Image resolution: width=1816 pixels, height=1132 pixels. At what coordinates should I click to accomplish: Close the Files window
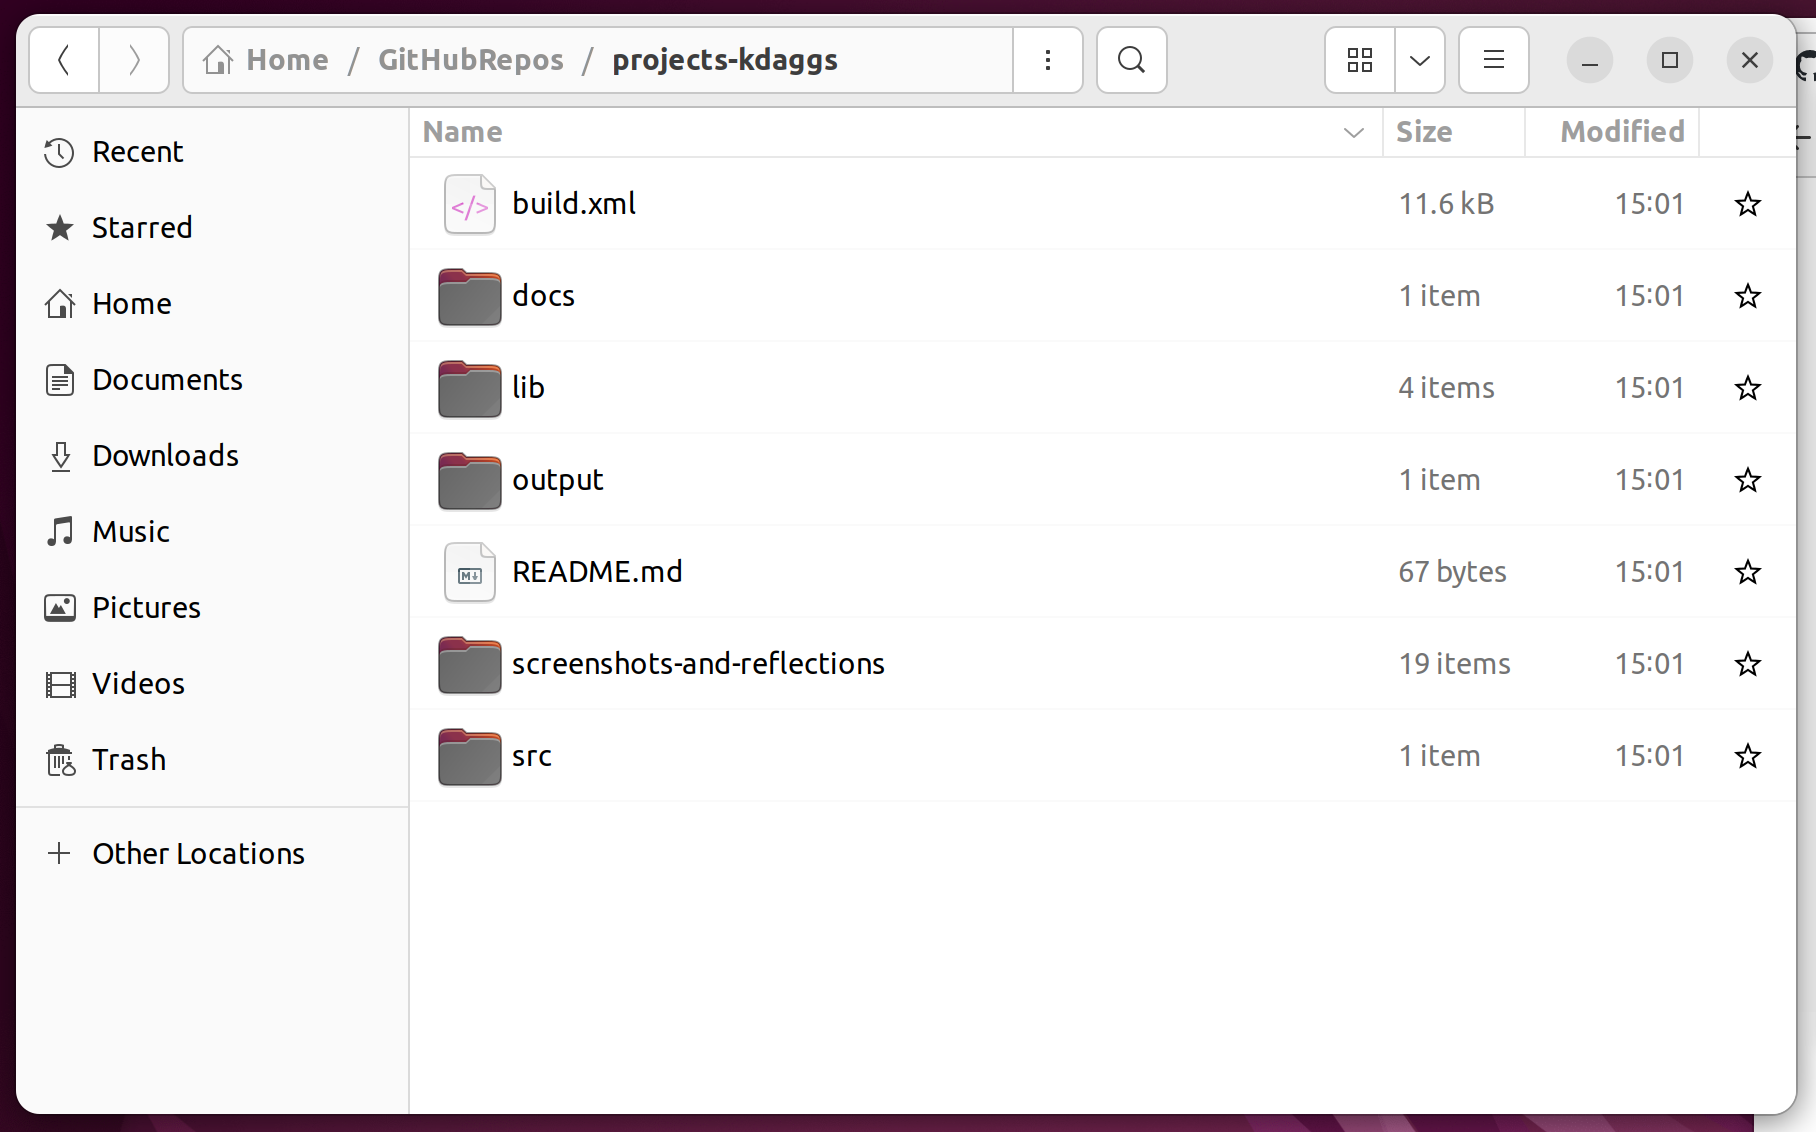coord(1750,60)
